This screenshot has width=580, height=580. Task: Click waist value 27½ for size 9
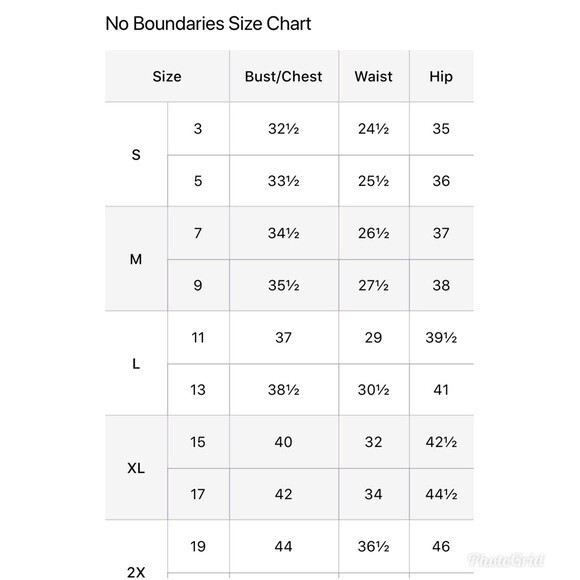pos(373,285)
